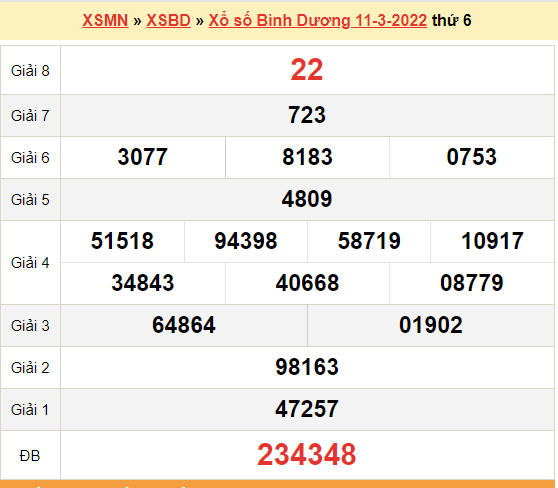Select the ĐB special prize 234348
This screenshot has width=558, height=488.
pos(307,454)
